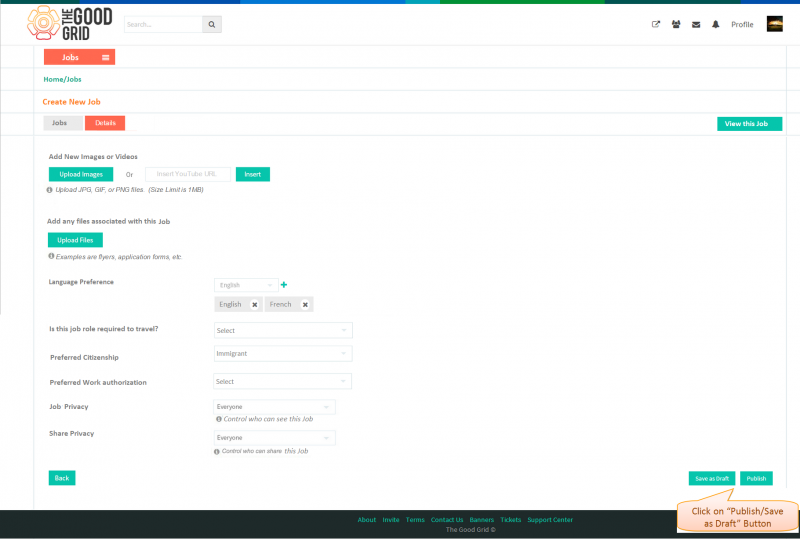Open the notifications bell icon
The height and width of the screenshot is (539, 800).
pos(716,24)
